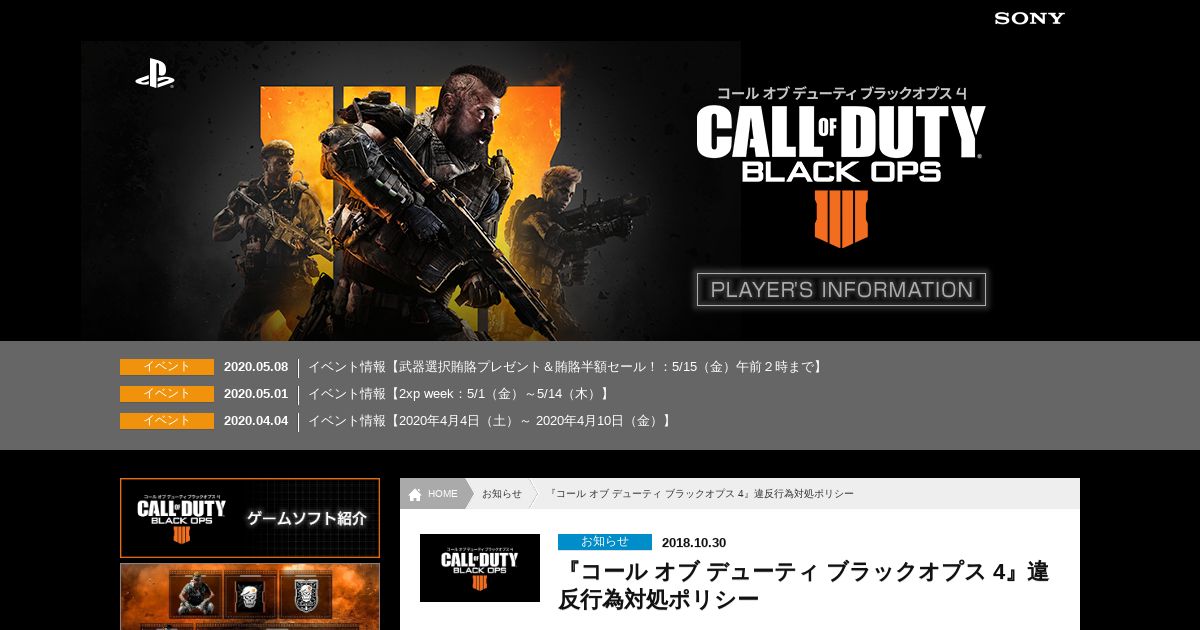Image resolution: width=1200 pixels, height=630 pixels.
Task: Click the article date 2018.10.30
Action: (694, 543)
